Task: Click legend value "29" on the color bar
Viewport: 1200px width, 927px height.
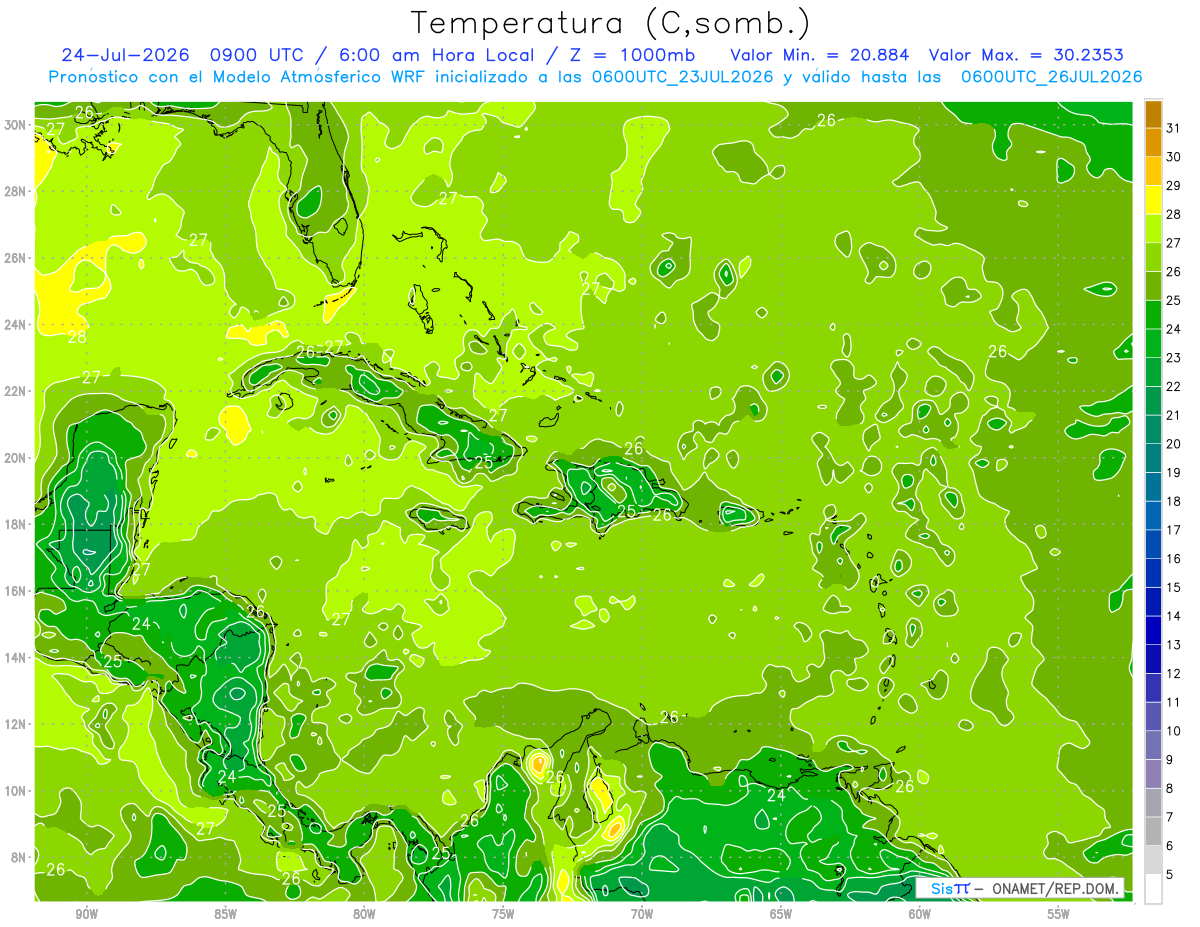Action: tap(1174, 186)
